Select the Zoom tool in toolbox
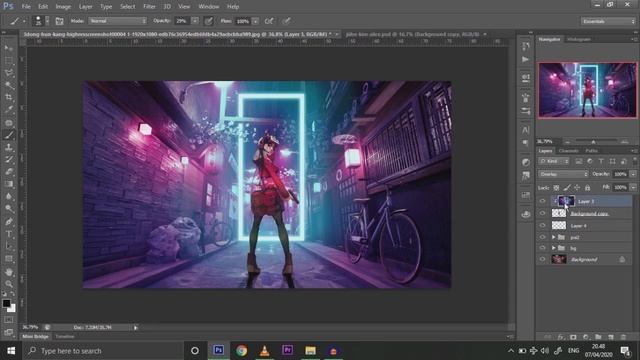640x360 pixels. (x=9, y=284)
